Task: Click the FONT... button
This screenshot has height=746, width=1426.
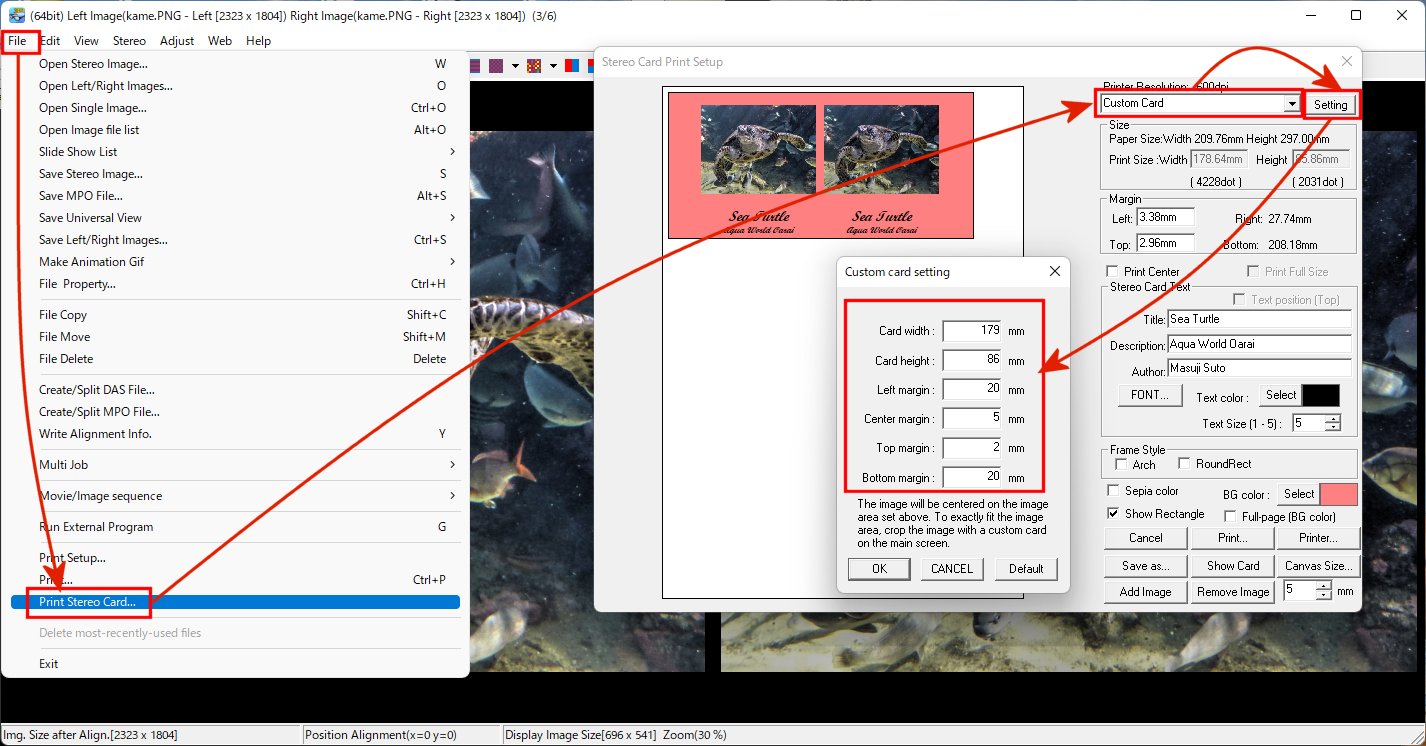Action: click(x=1150, y=395)
